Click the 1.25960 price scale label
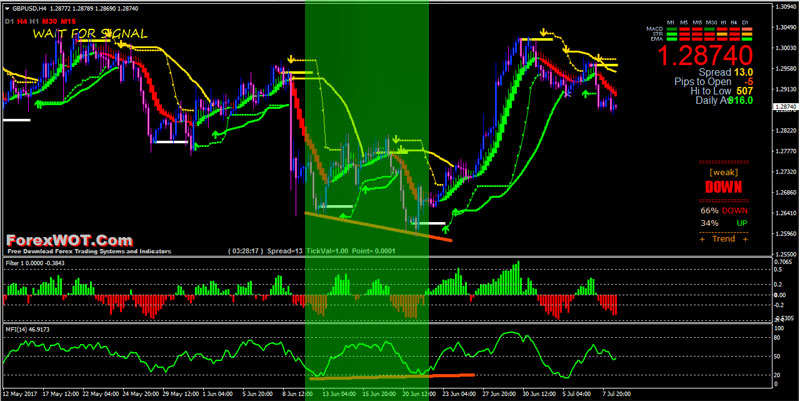Image resolution: width=800 pixels, height=401 pixels. pos(786,234)
